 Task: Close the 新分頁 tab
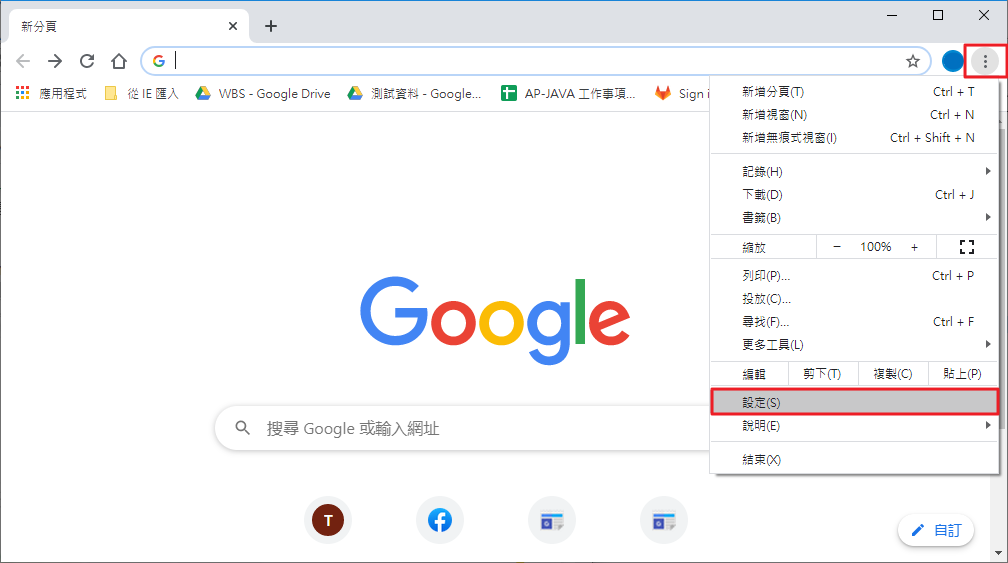[x=233, y=26]
